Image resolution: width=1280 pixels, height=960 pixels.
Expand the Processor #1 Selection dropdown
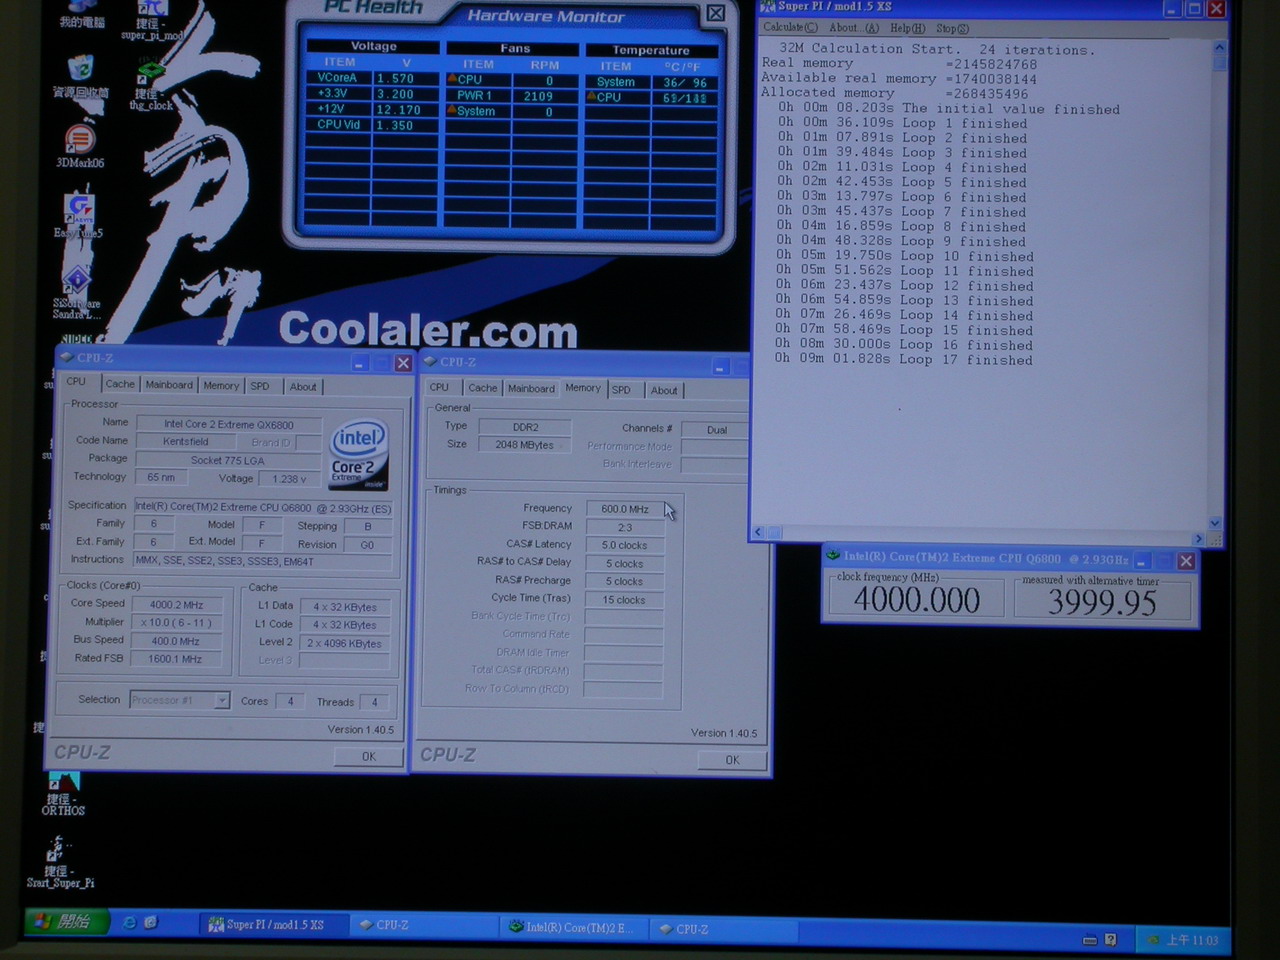[x=222, y=700]
